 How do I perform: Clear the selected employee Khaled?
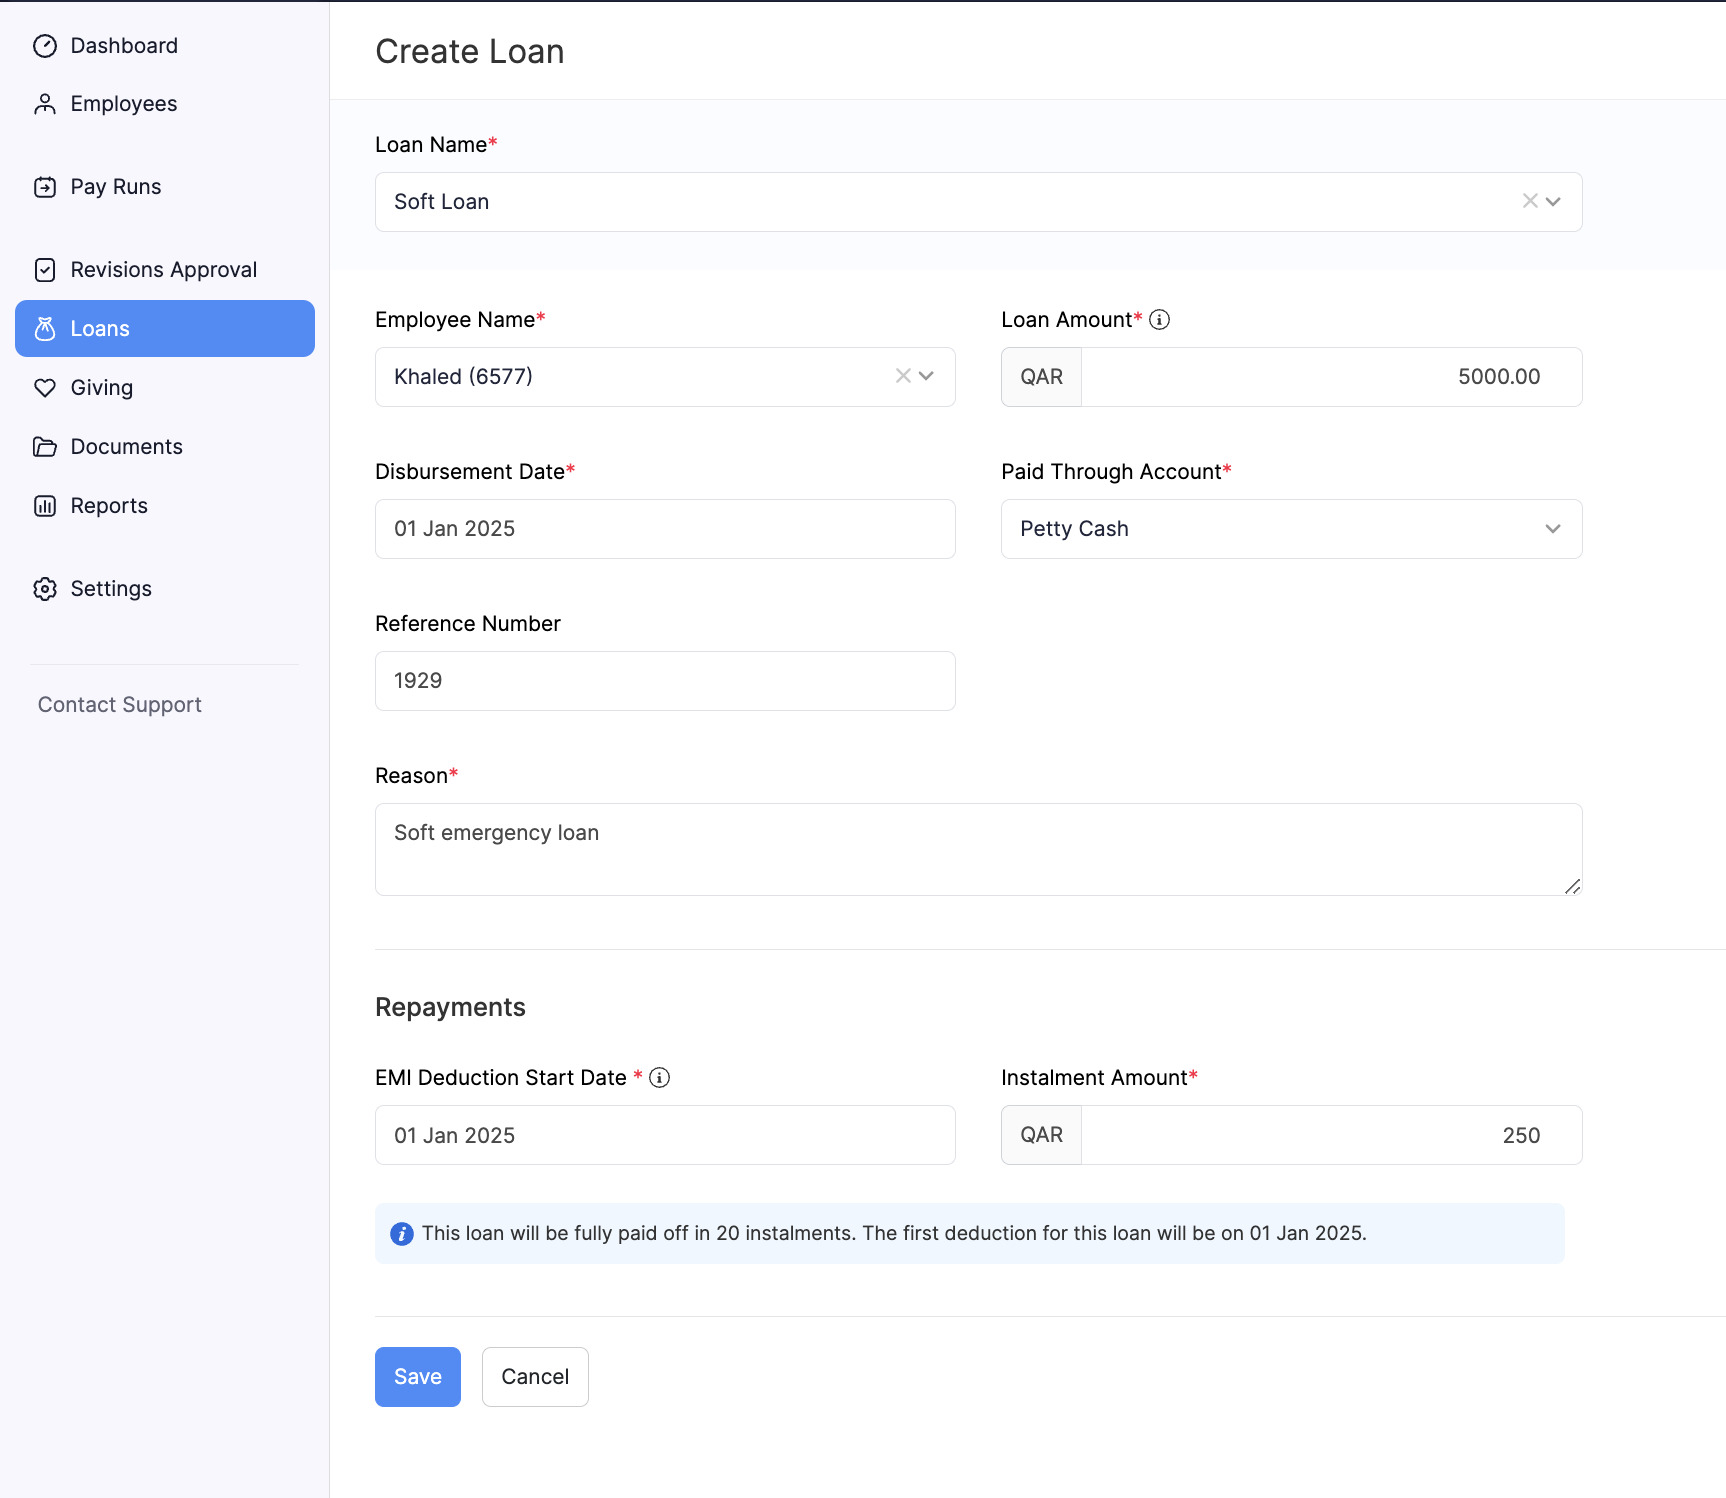coord(903,376)
